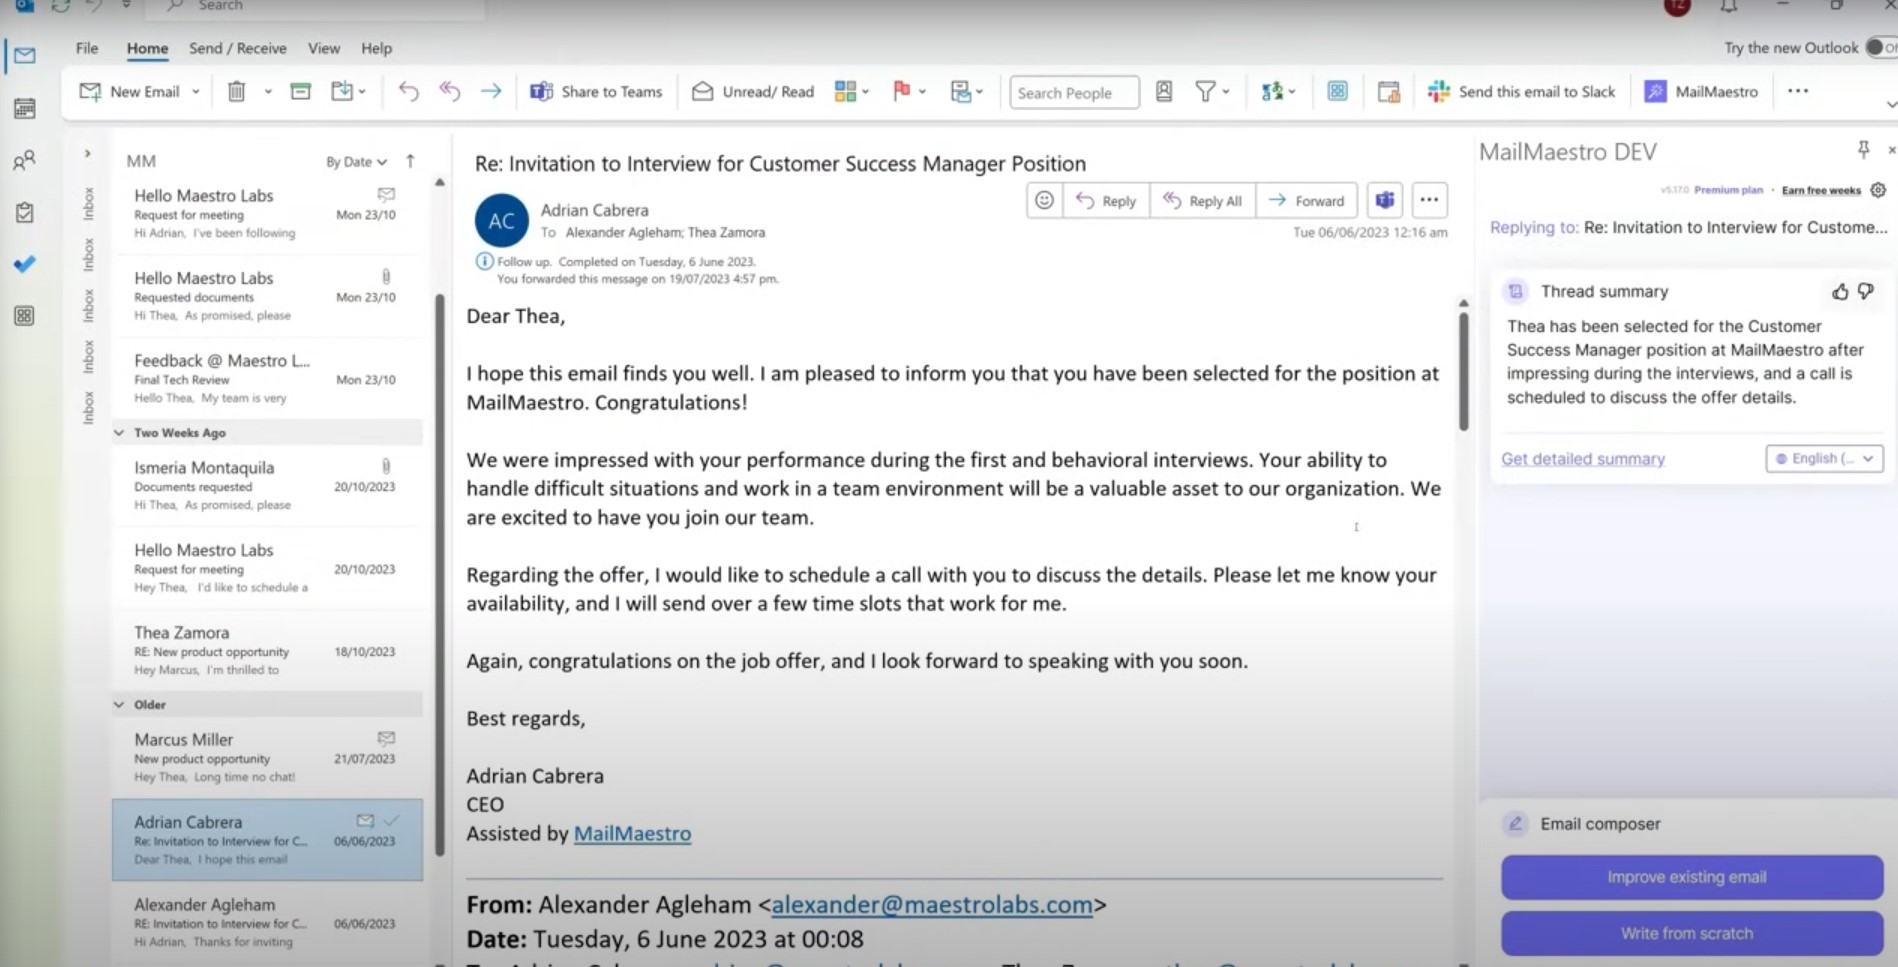Archive the selected message using the ribbon

300,92
